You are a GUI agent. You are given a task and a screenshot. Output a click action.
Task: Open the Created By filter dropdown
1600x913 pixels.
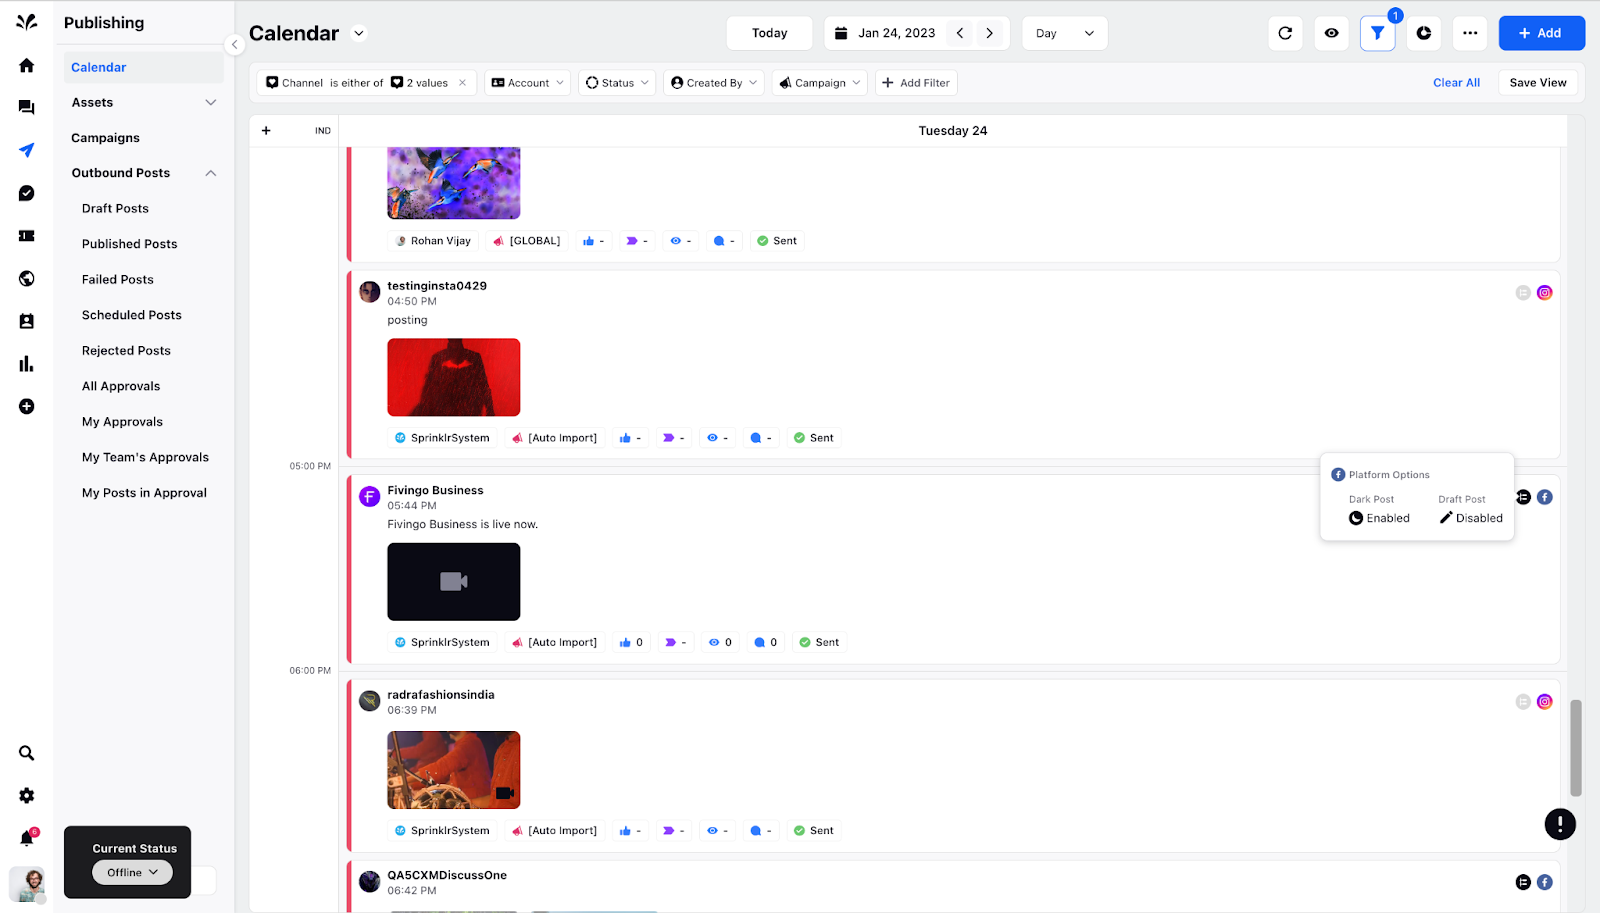(x=714, y=83)
